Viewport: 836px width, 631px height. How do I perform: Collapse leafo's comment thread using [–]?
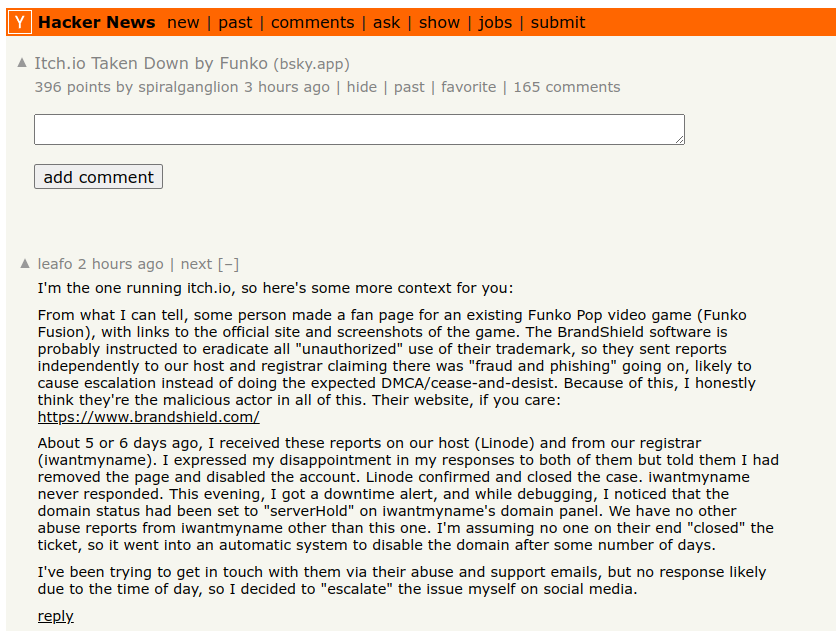(228, 264)
